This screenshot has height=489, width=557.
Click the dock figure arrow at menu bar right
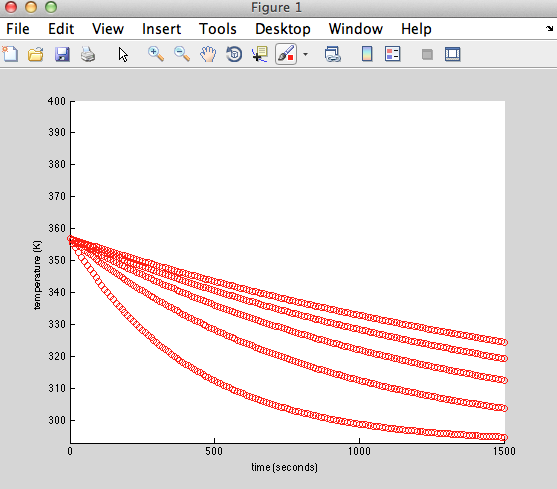coord(550,28)
